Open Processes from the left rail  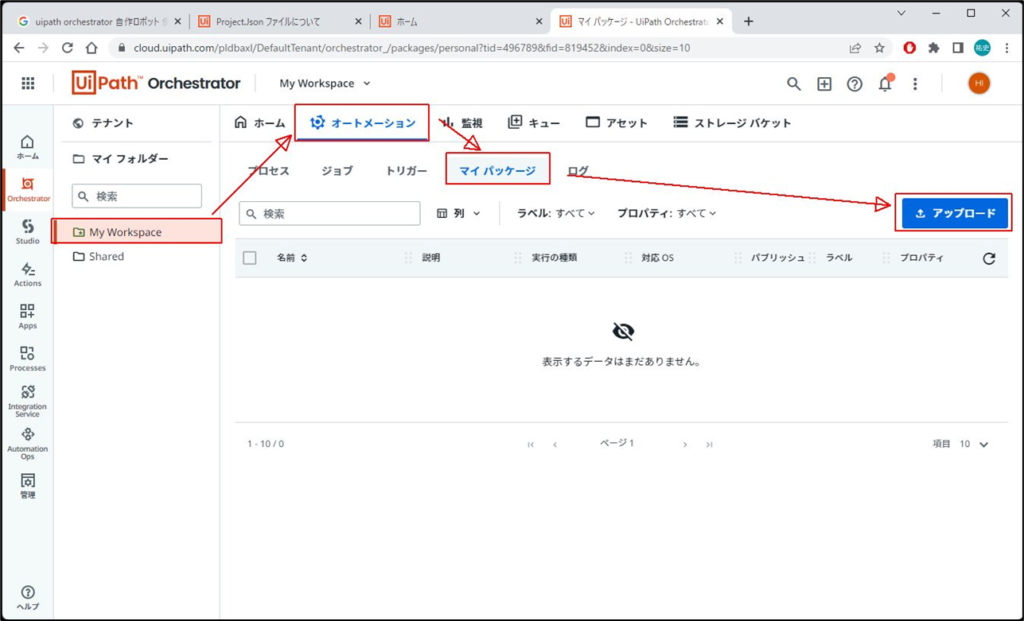tap(27, 359)
